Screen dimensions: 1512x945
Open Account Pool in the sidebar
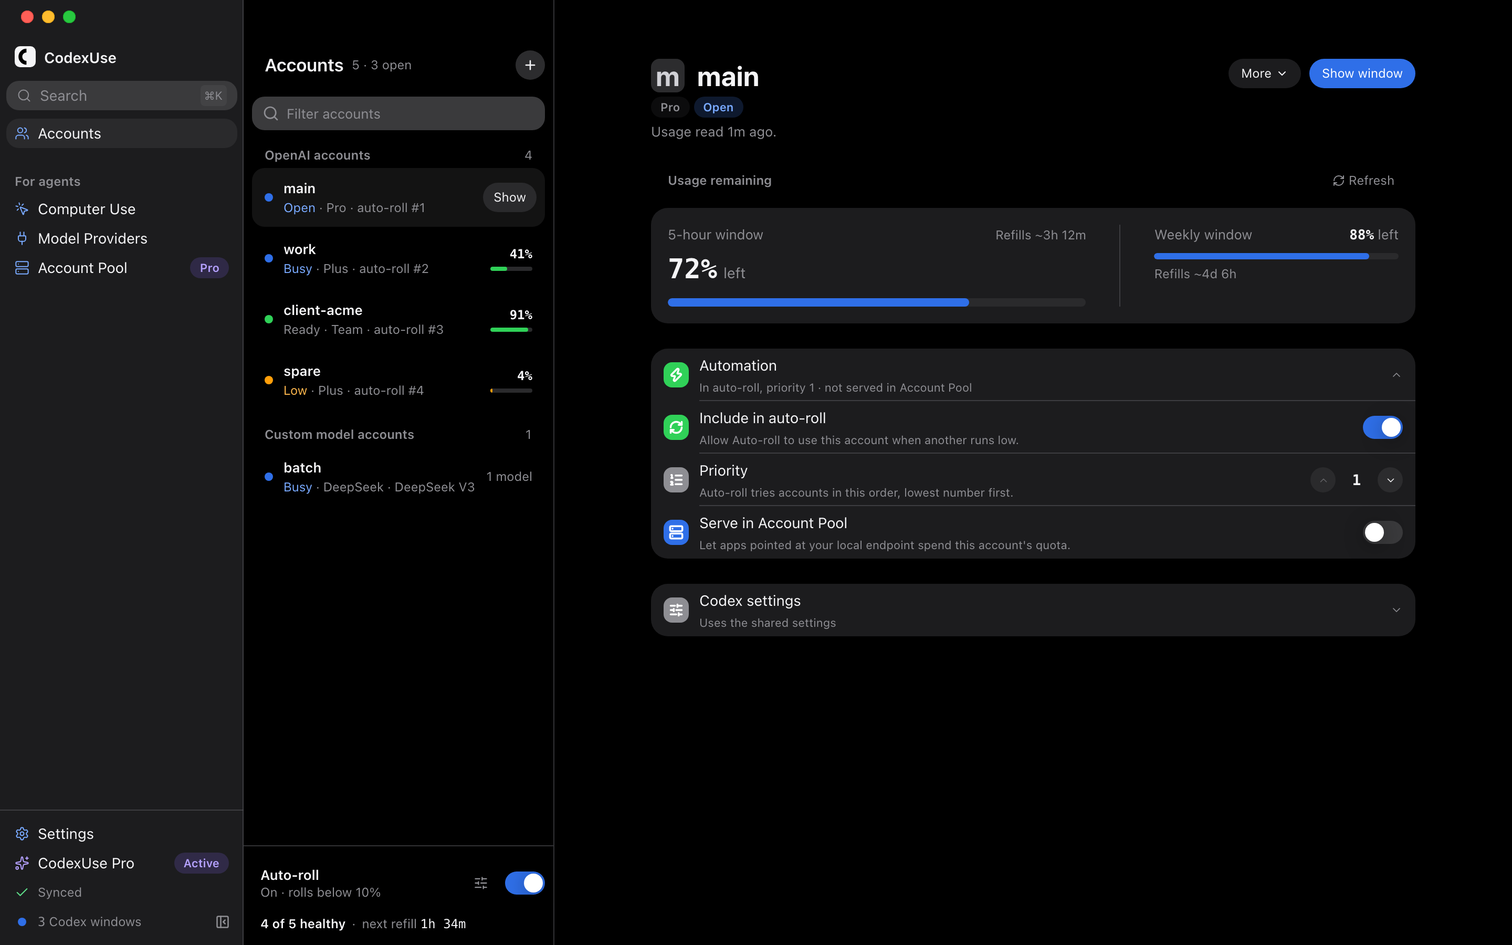click(x=122, y=268)
